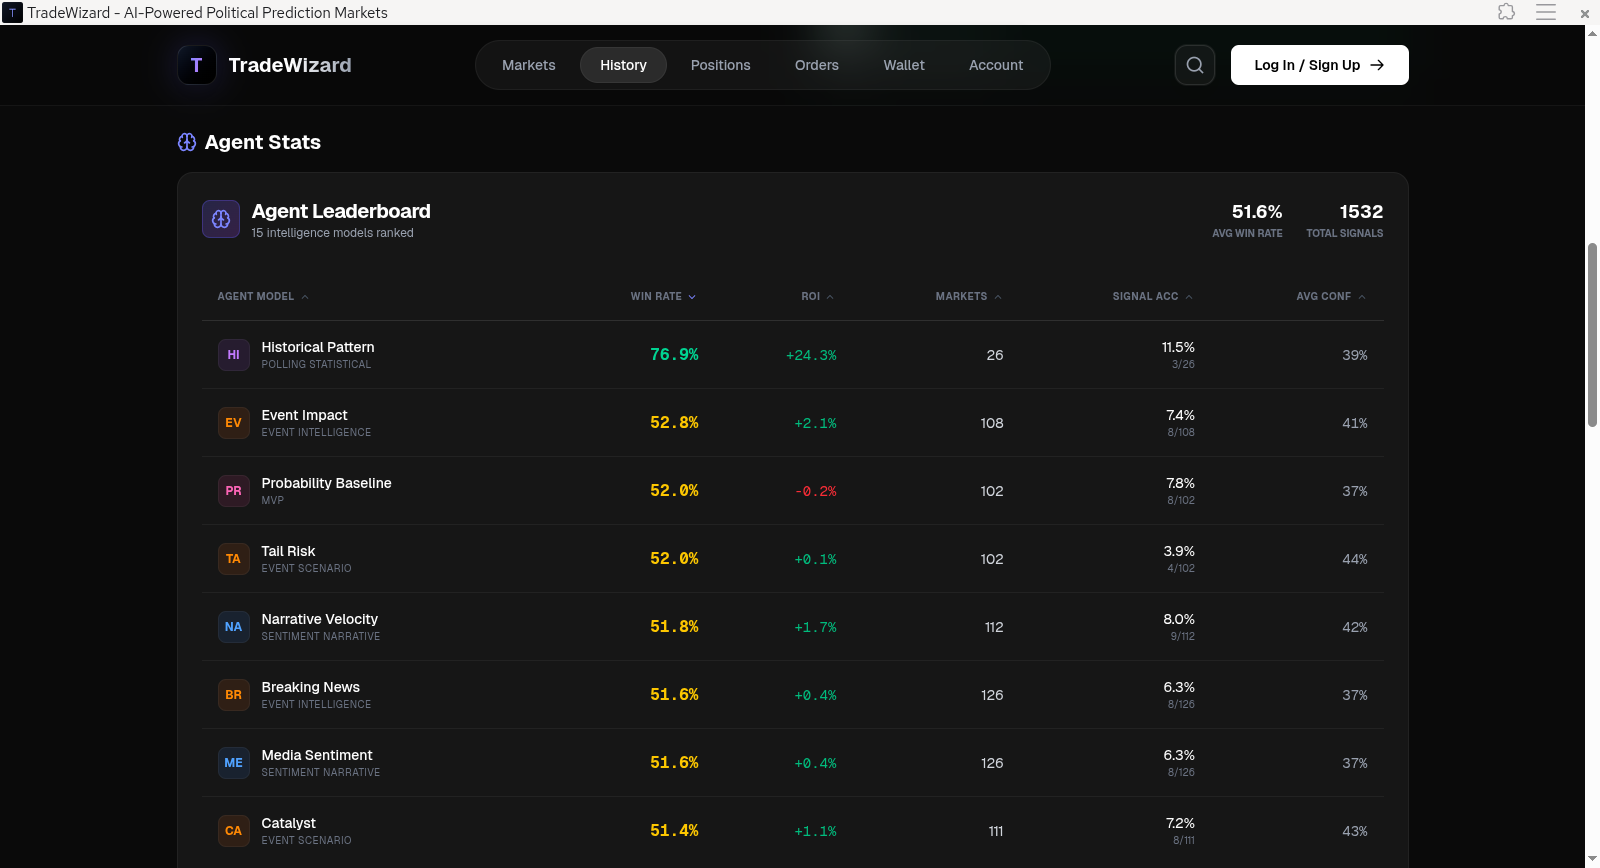Viewport: 1600px width, 868px height.
Task: Switch to the Markets tab
Action: pyautogui.click(x=528, y=65)
